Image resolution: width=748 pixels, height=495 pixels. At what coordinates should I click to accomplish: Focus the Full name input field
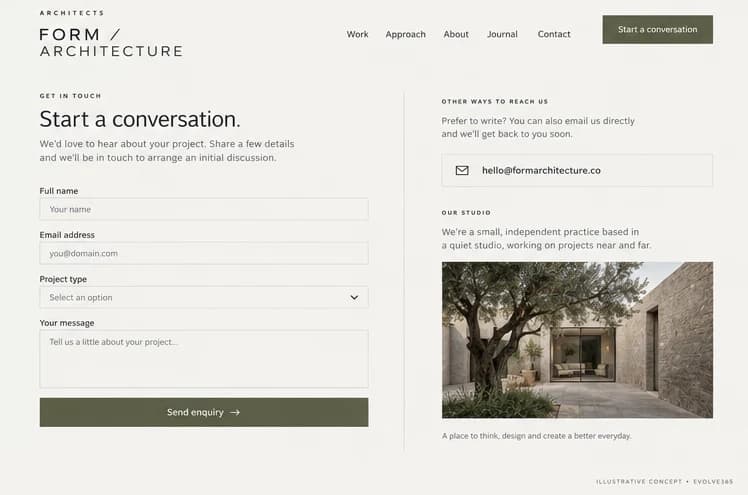[204, 209]
